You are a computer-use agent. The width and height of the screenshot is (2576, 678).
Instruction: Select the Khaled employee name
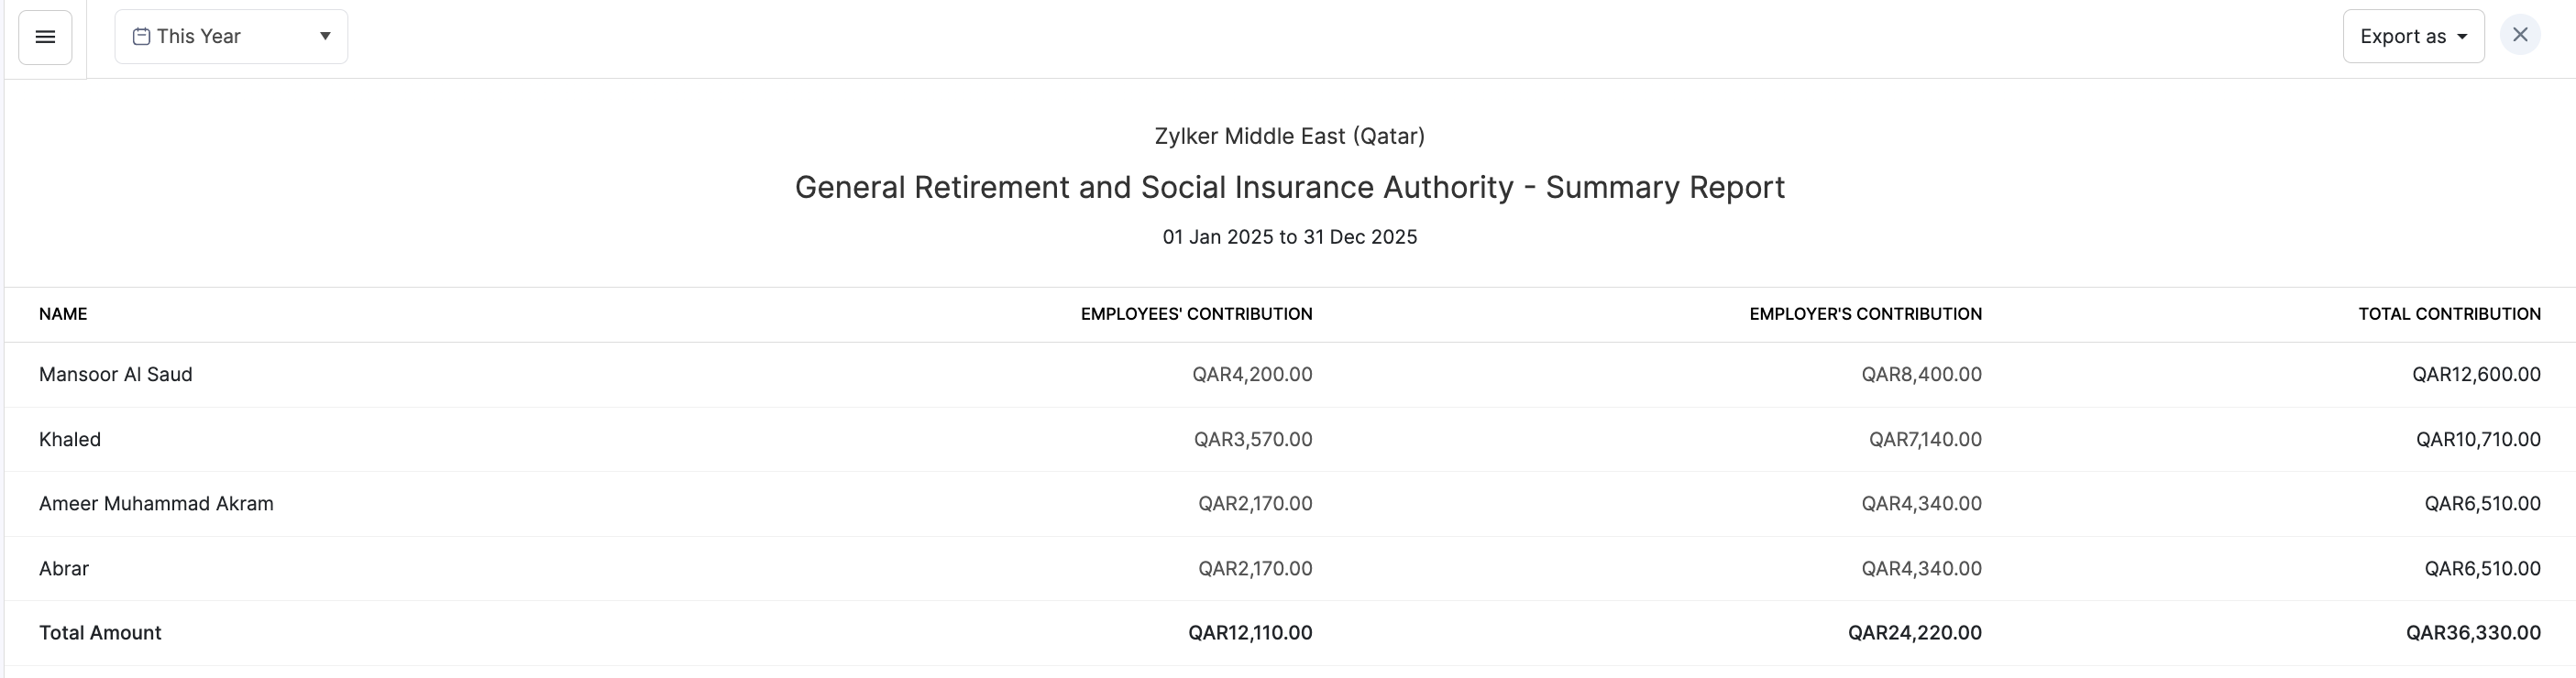(70, 439)
